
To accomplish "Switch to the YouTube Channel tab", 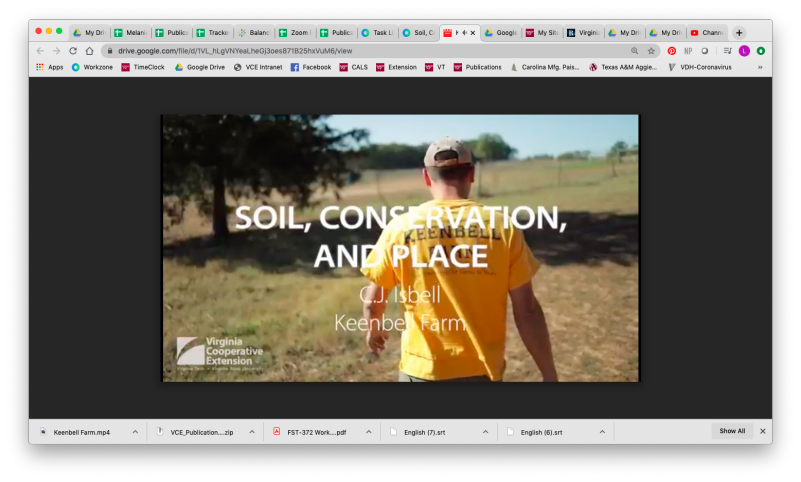I will [x=707, y=33].
